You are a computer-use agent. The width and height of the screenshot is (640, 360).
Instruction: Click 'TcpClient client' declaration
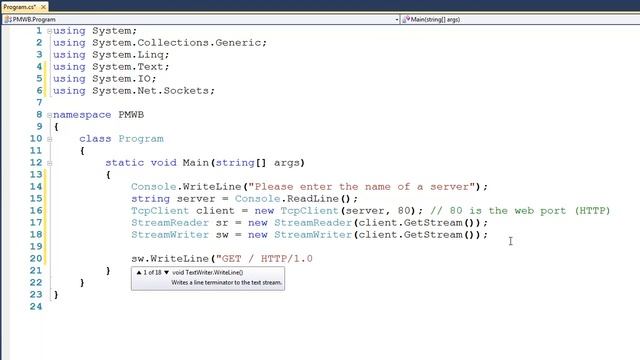[183, 211]
